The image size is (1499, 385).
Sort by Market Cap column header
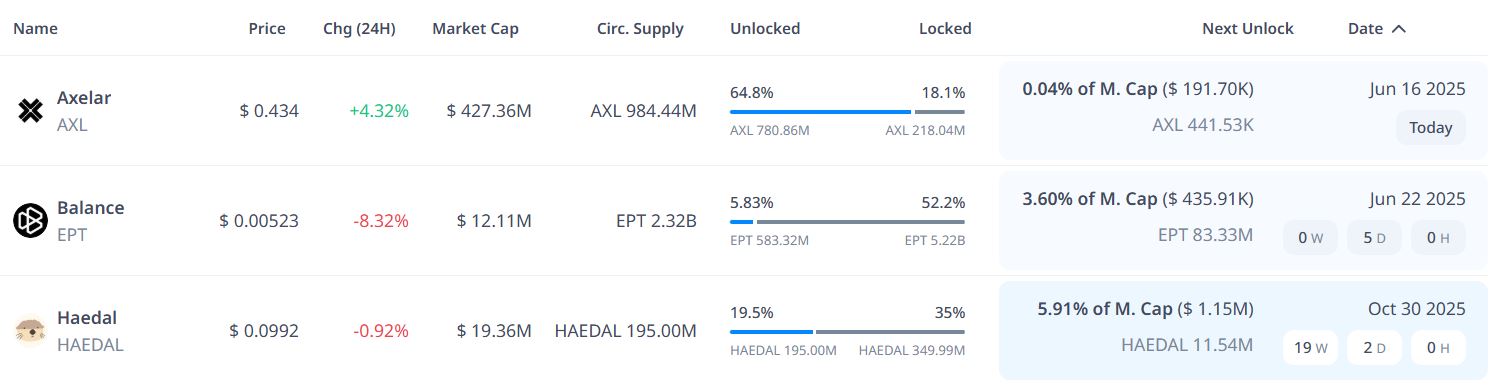(475, 29)
